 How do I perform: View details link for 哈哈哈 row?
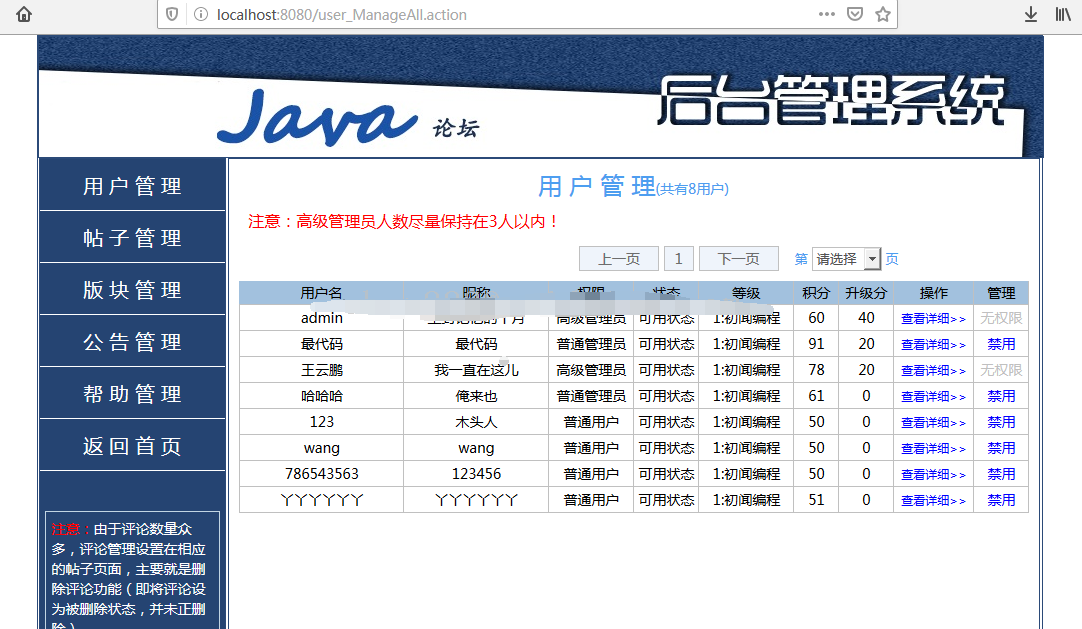pyautogui.click(x=933, y=397)
